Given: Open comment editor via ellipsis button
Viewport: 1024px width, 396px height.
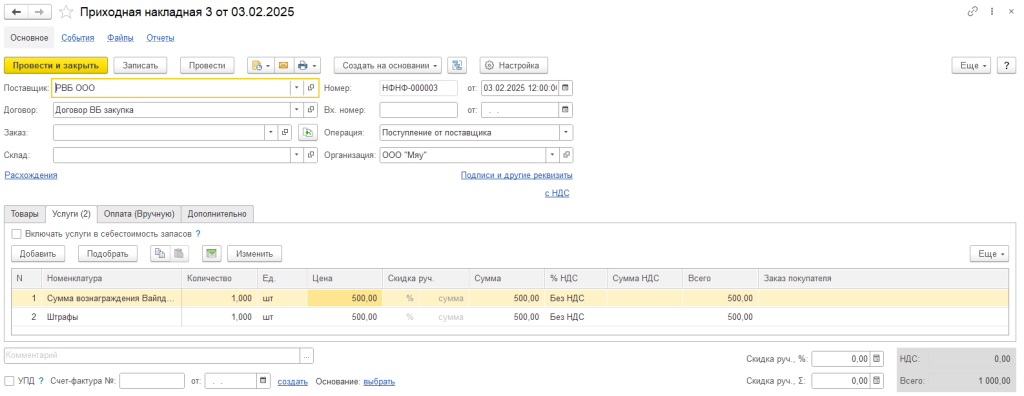Looking at the screenshot, I should (x=307, y=355).
